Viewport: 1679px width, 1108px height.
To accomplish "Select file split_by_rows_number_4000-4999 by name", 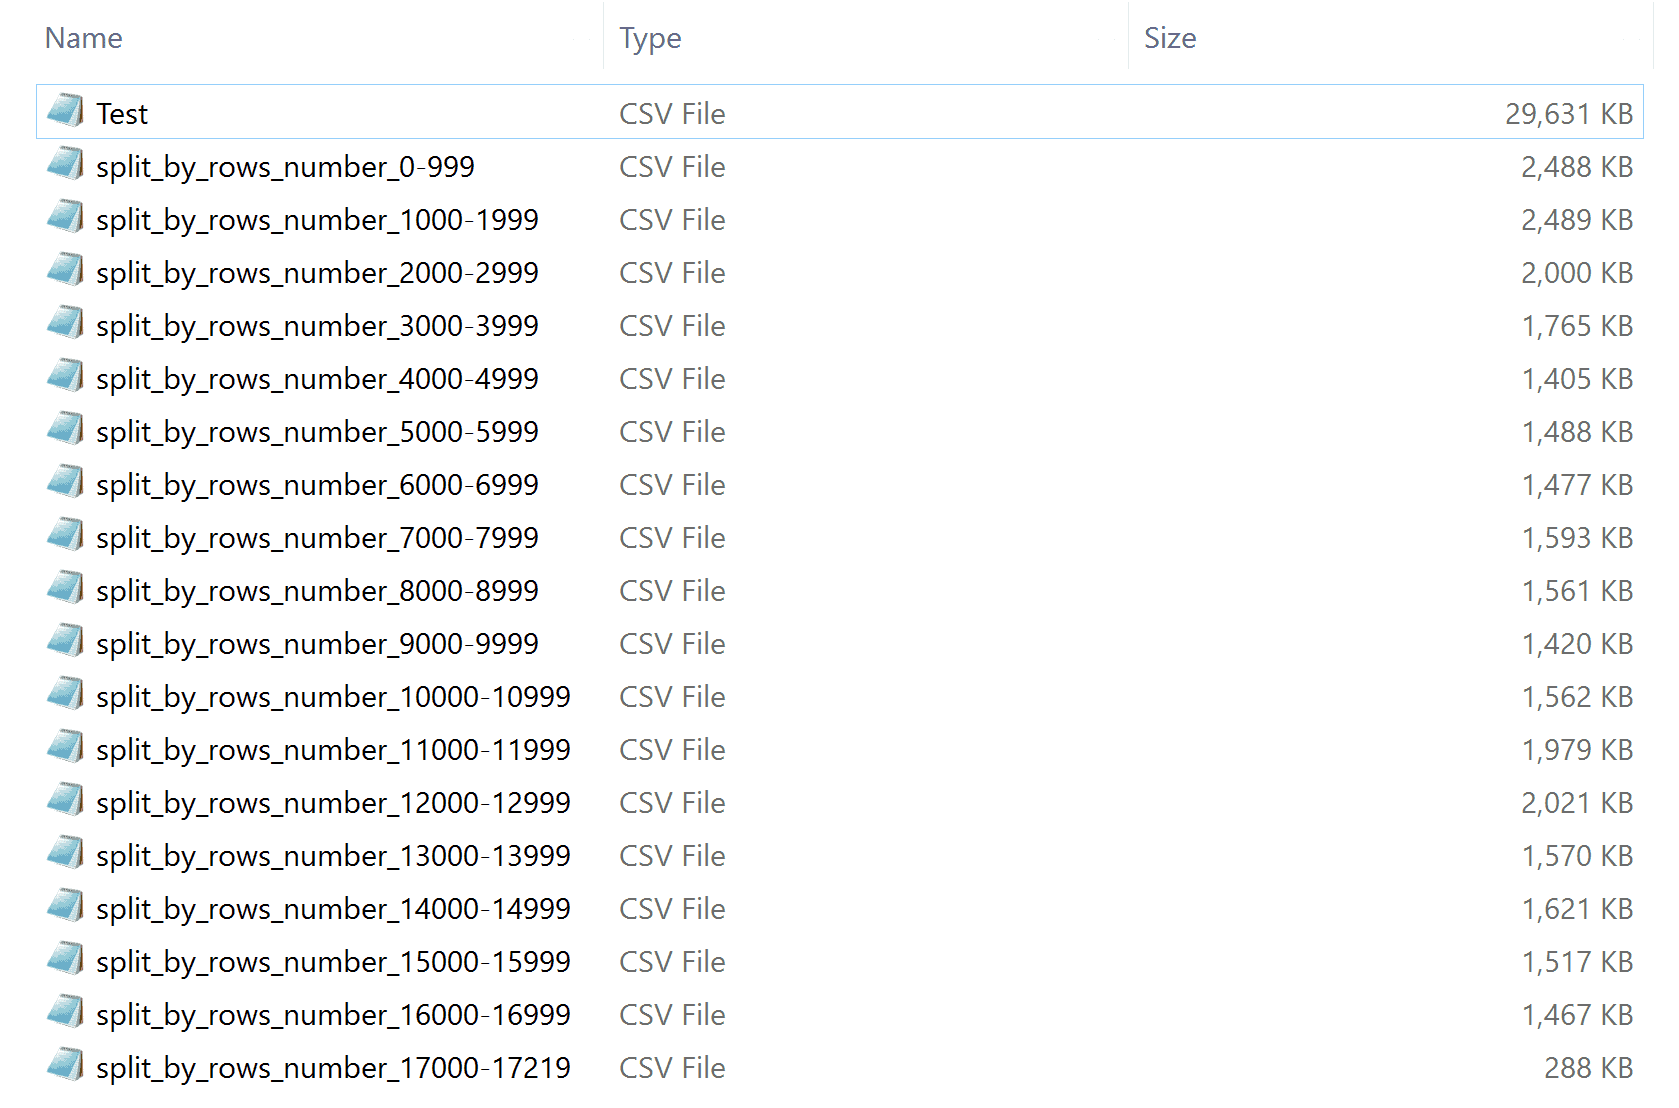I will [x=317, y=379].
